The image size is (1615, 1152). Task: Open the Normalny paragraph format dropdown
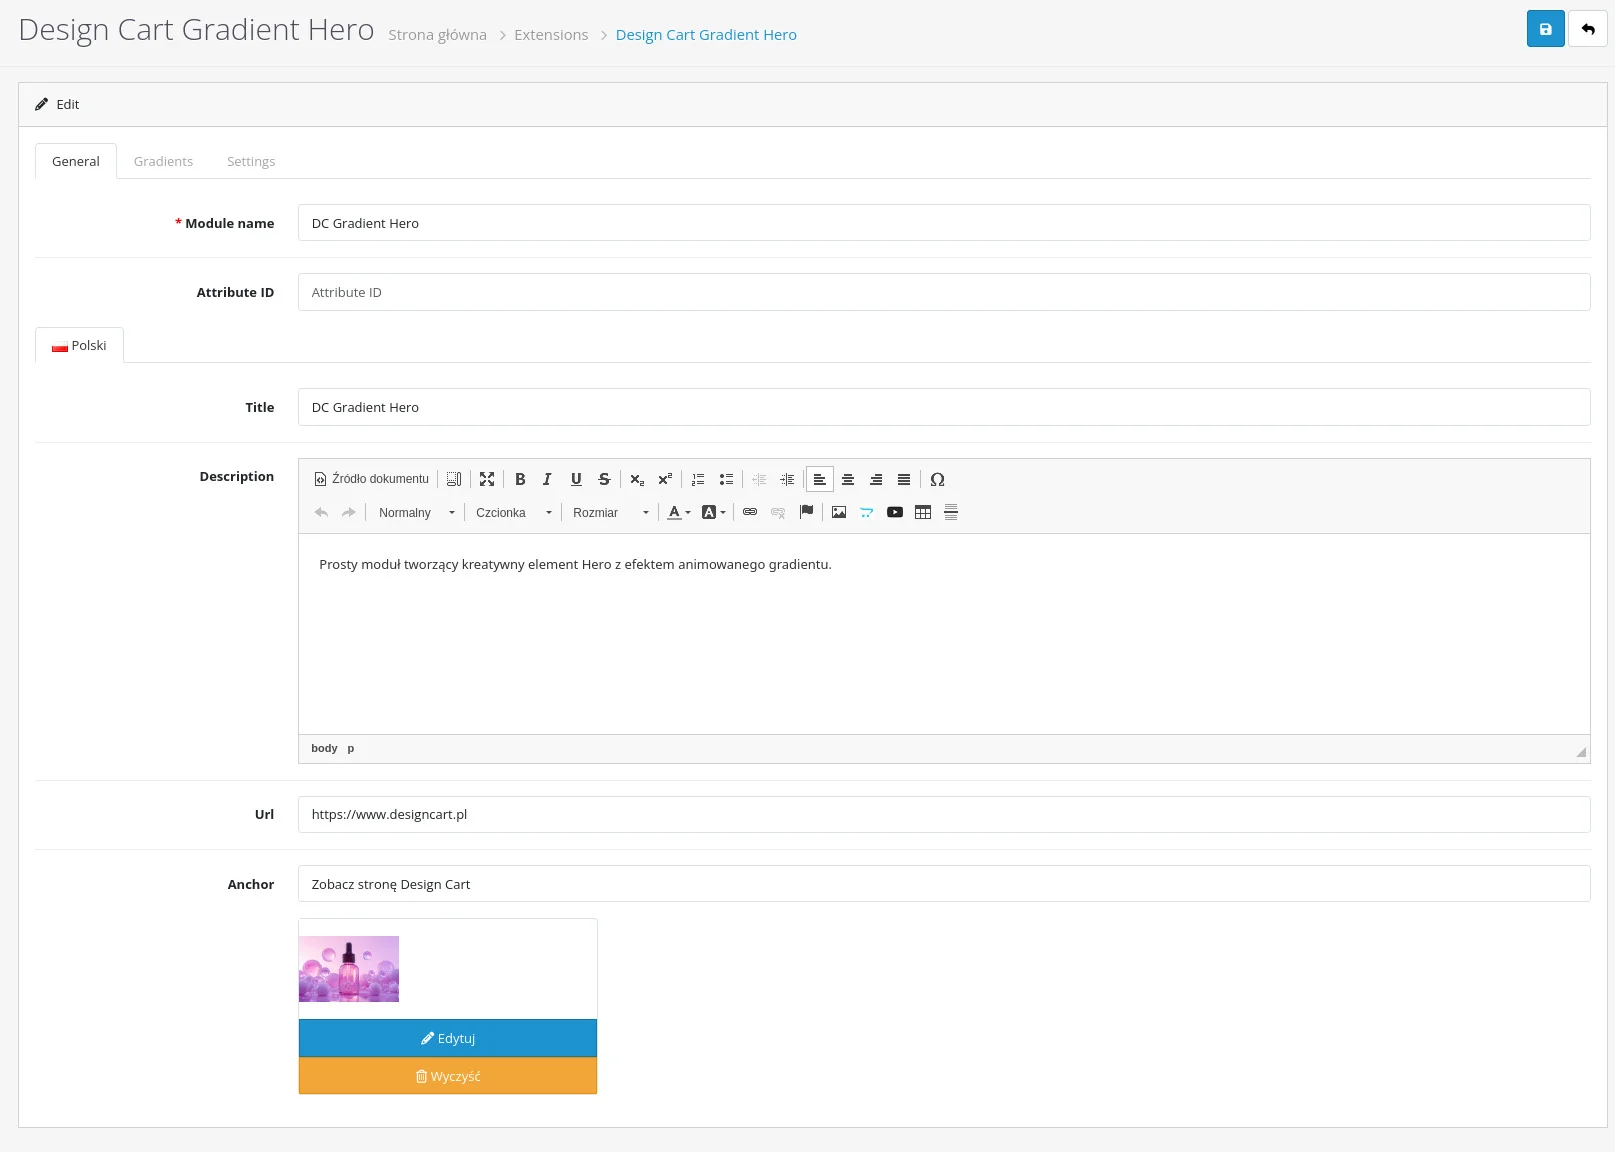pos(416,512)
